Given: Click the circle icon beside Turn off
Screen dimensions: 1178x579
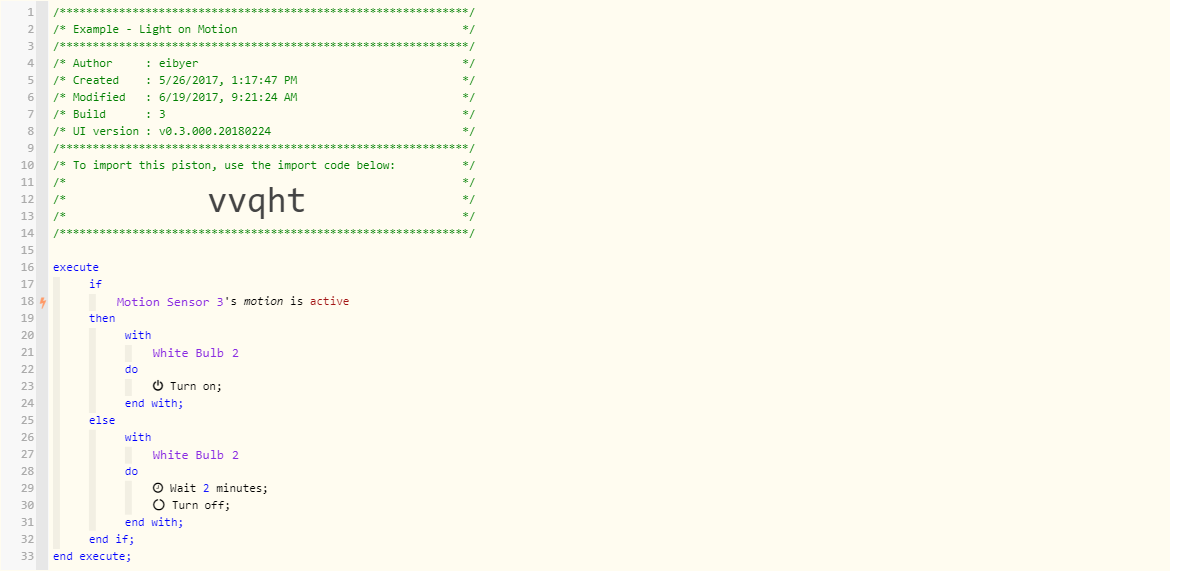Looking at the screenshot, I should pos(158,505).
